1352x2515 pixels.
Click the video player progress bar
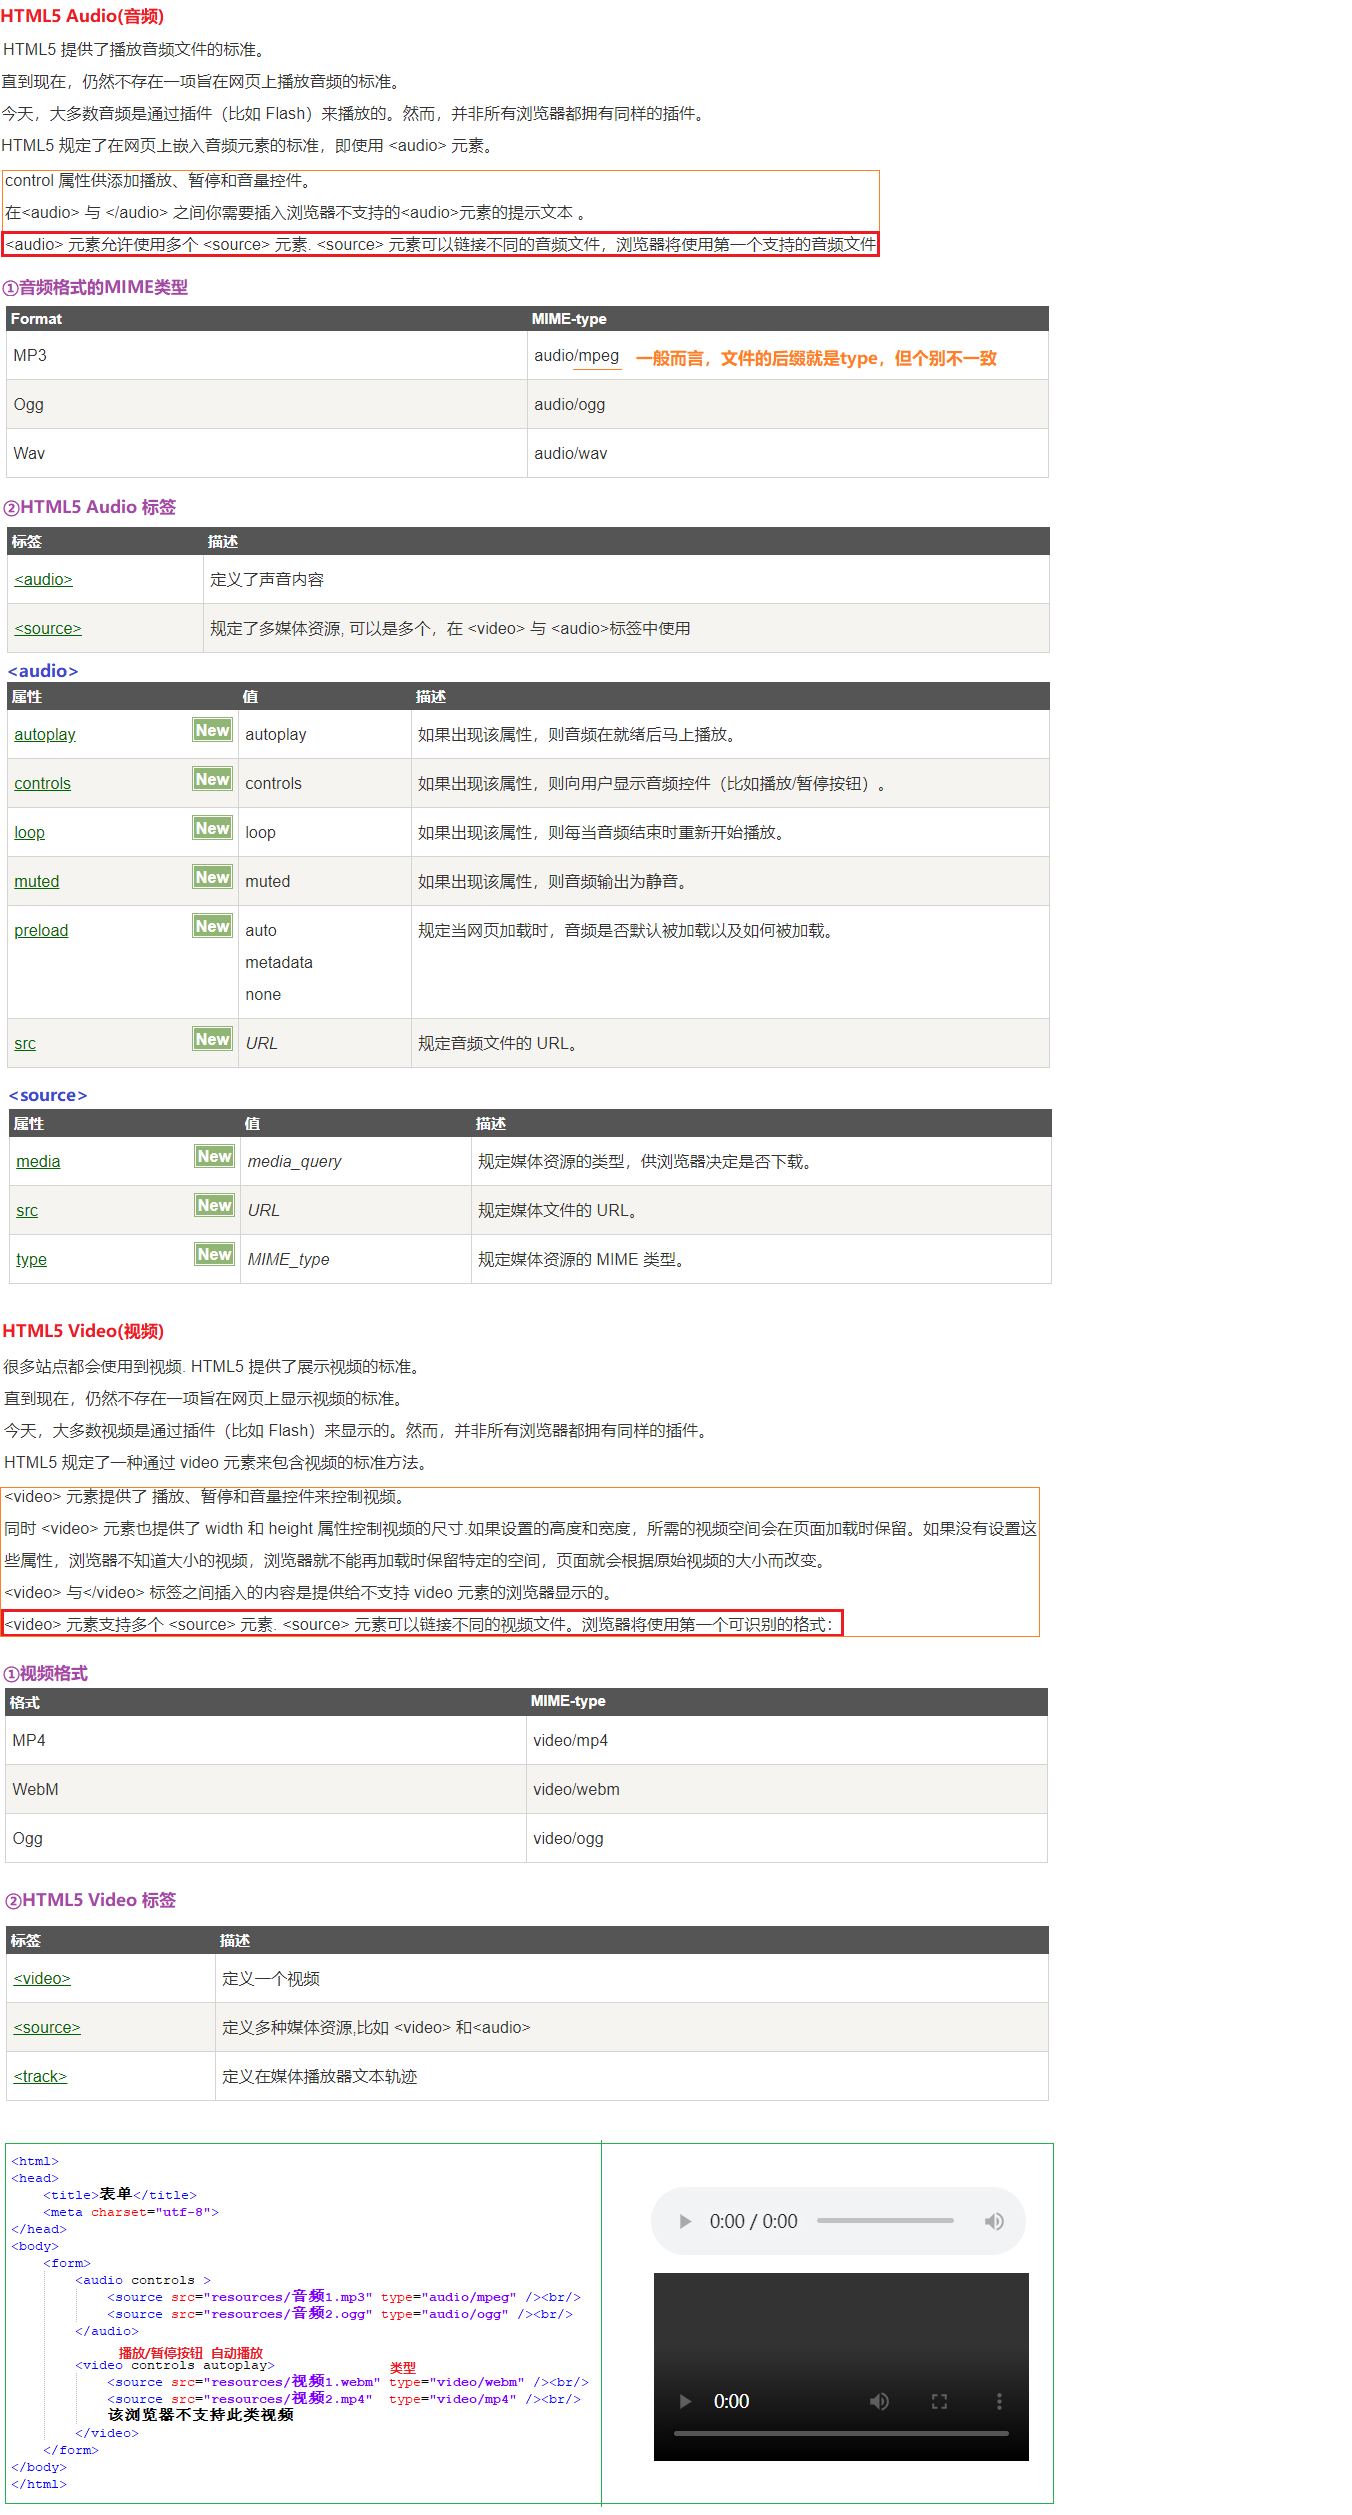pyautogui.click(x=840, y=2433)
